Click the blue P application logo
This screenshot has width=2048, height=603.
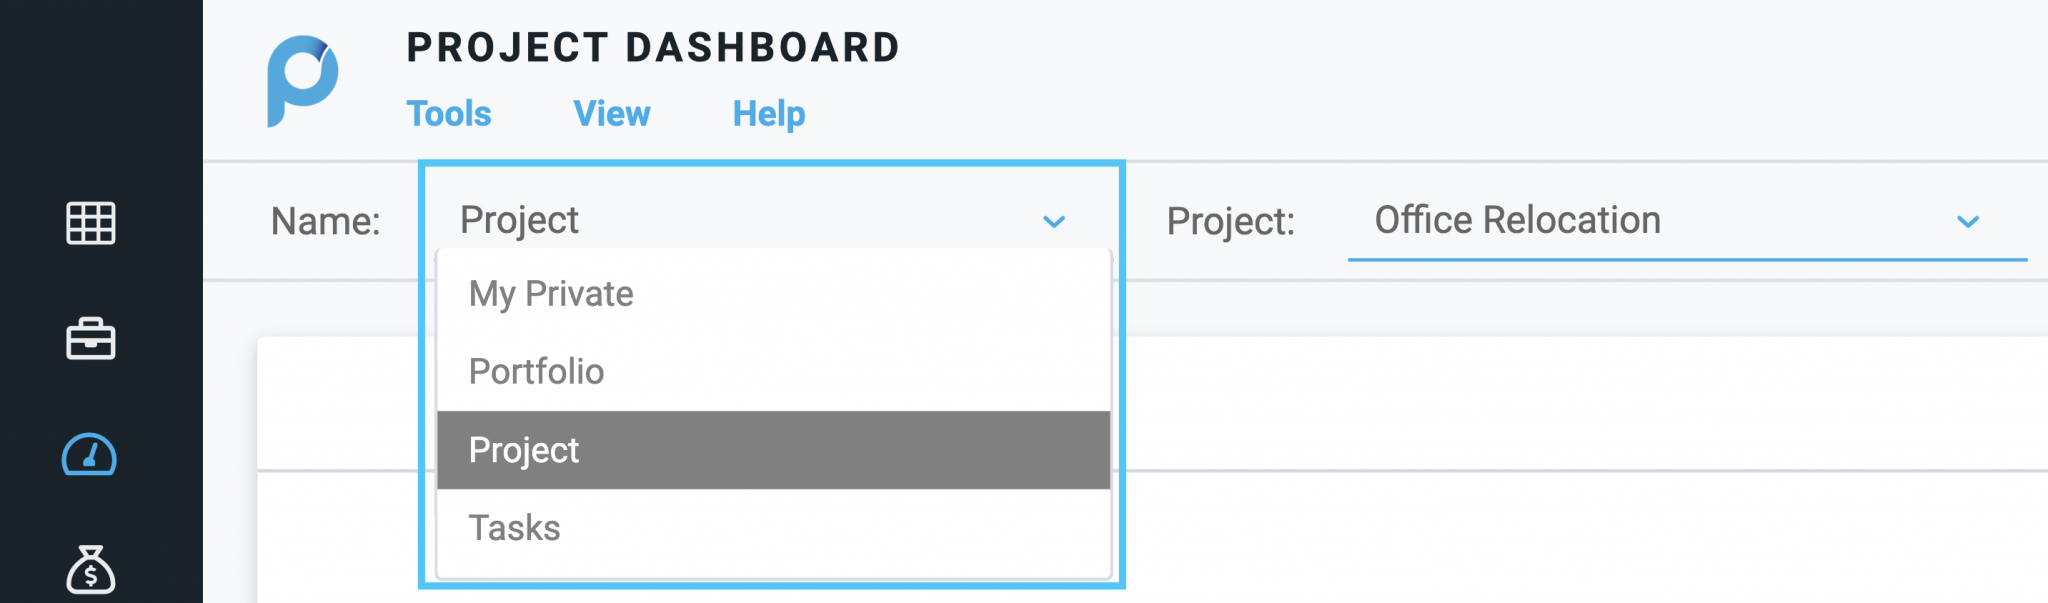click(x=302, y=81)
